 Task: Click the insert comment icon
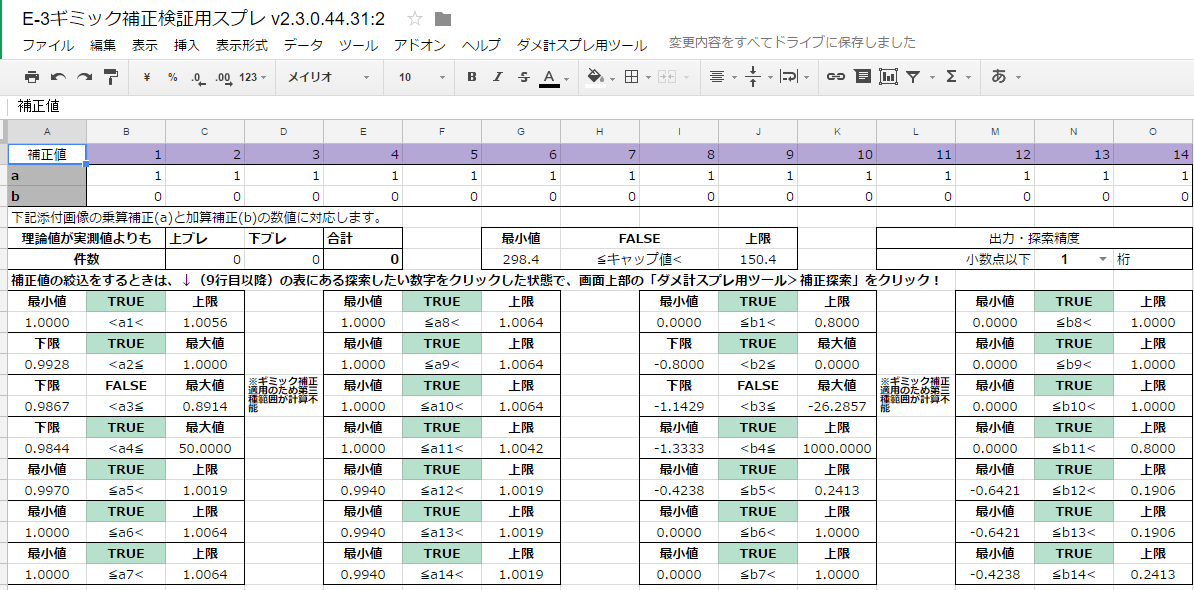(x=861, y=77)
